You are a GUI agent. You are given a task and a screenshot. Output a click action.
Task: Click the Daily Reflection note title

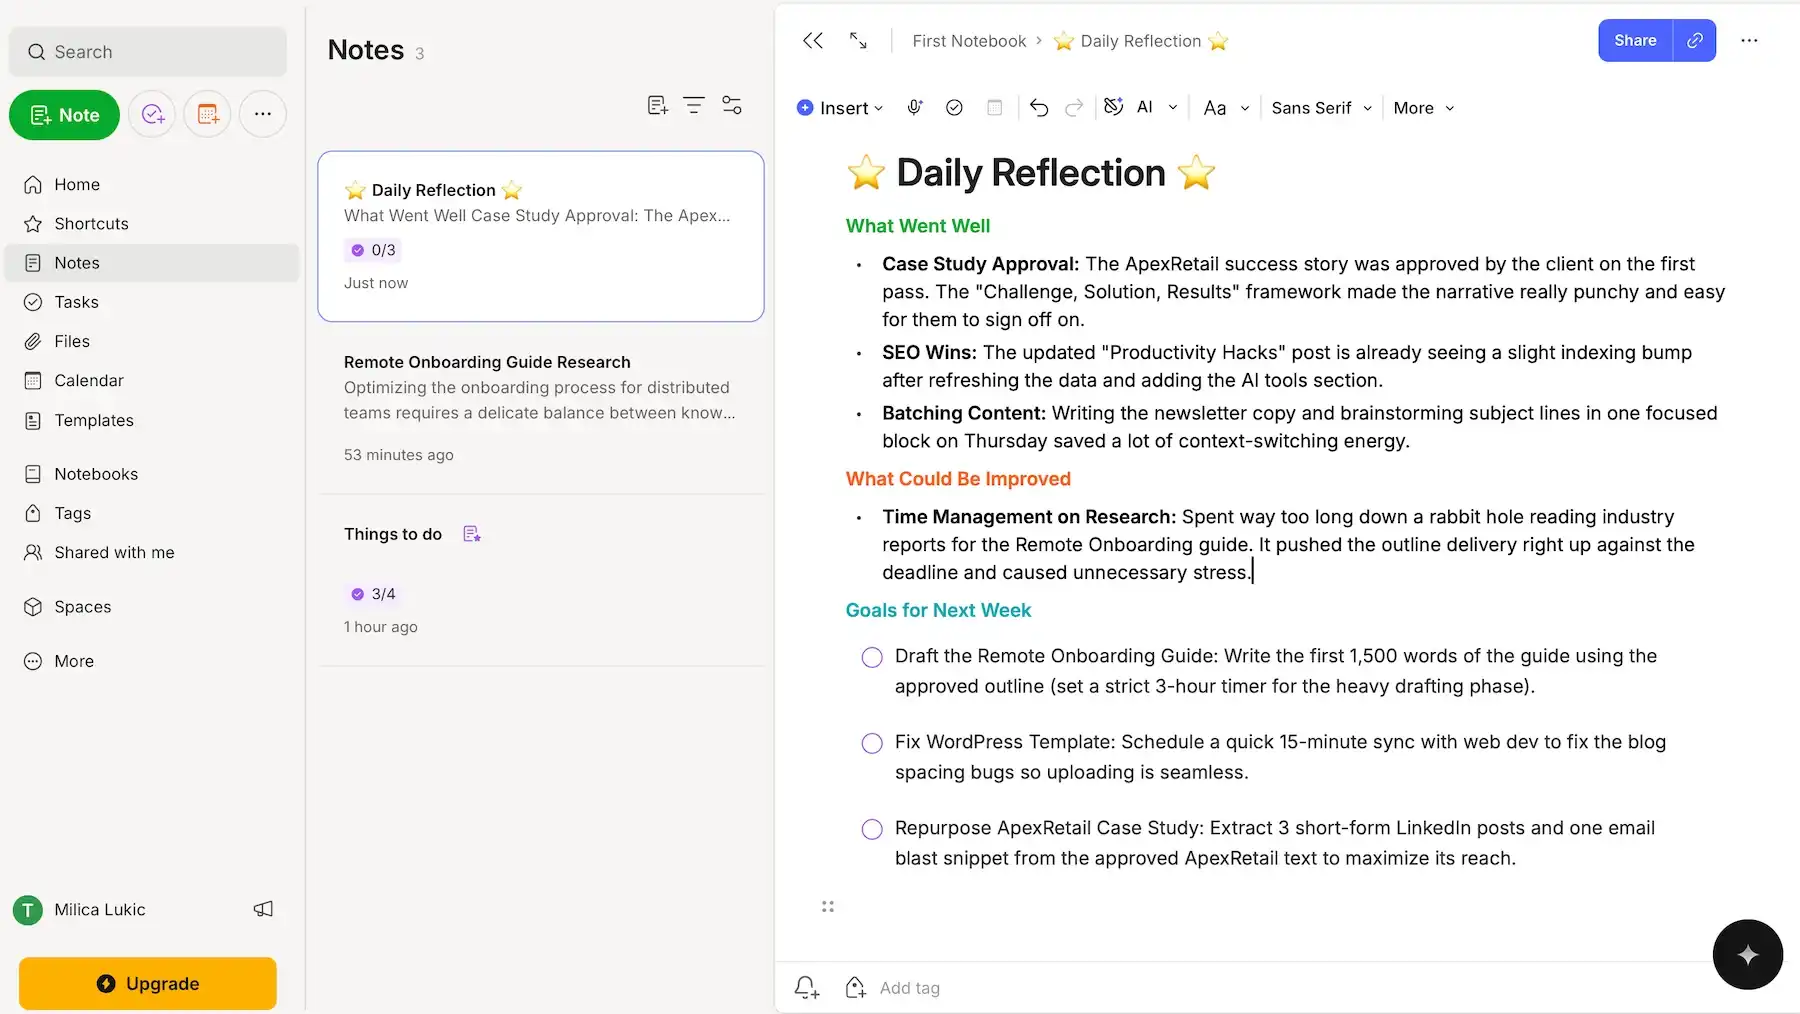click(1031, 173)
